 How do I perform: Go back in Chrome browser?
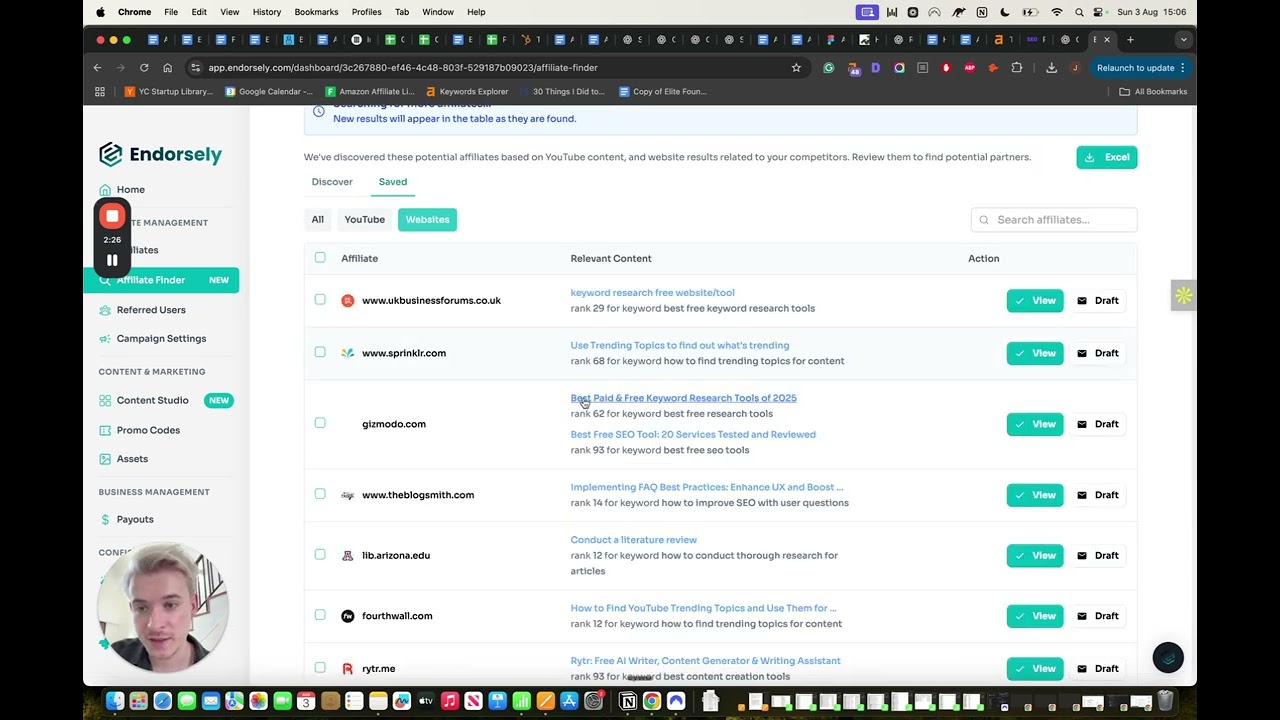point(97,68)
